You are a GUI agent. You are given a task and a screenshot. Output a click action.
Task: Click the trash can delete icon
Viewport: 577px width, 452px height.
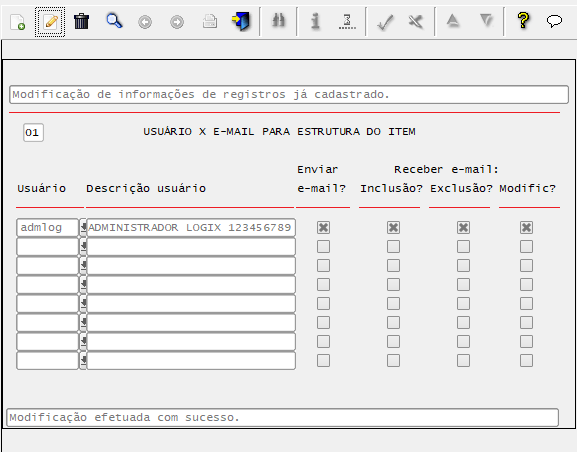pos(81,21)
